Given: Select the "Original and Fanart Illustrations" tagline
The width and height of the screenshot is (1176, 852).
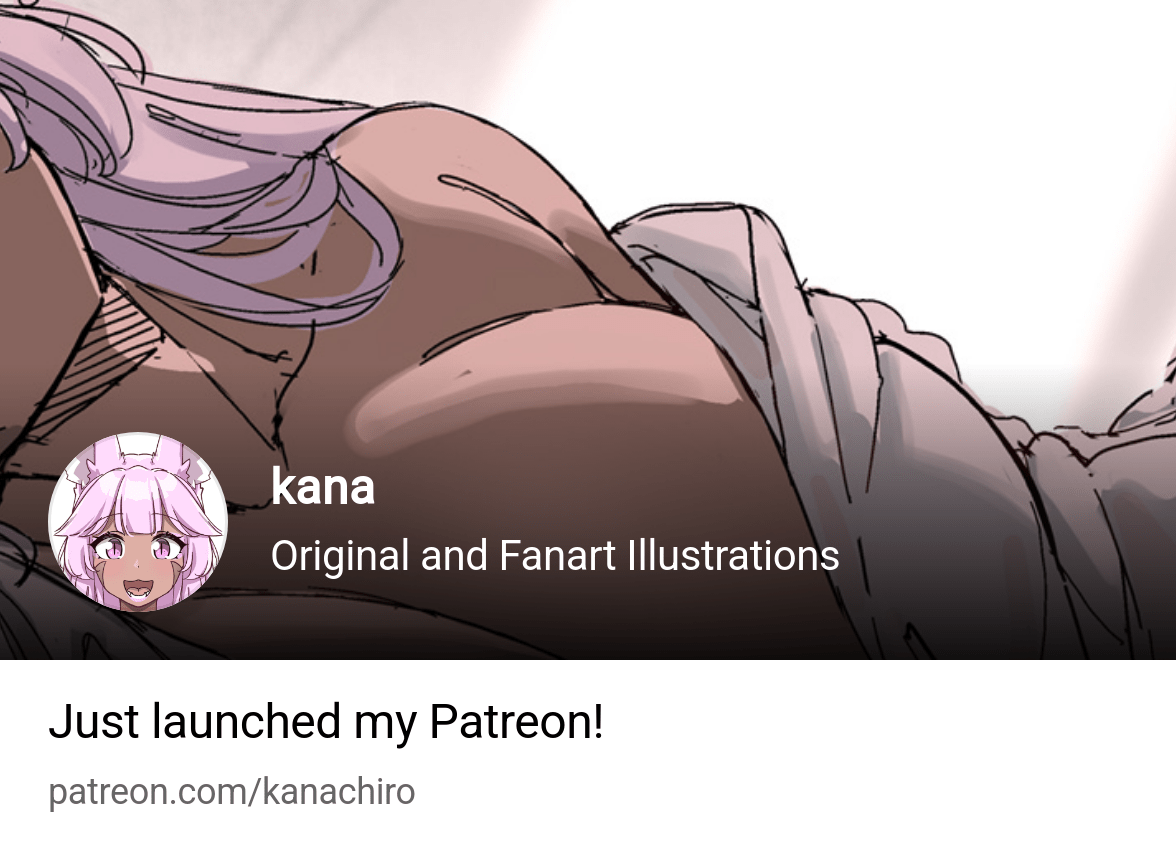Looking at the screenshot, I should (555, 556).
